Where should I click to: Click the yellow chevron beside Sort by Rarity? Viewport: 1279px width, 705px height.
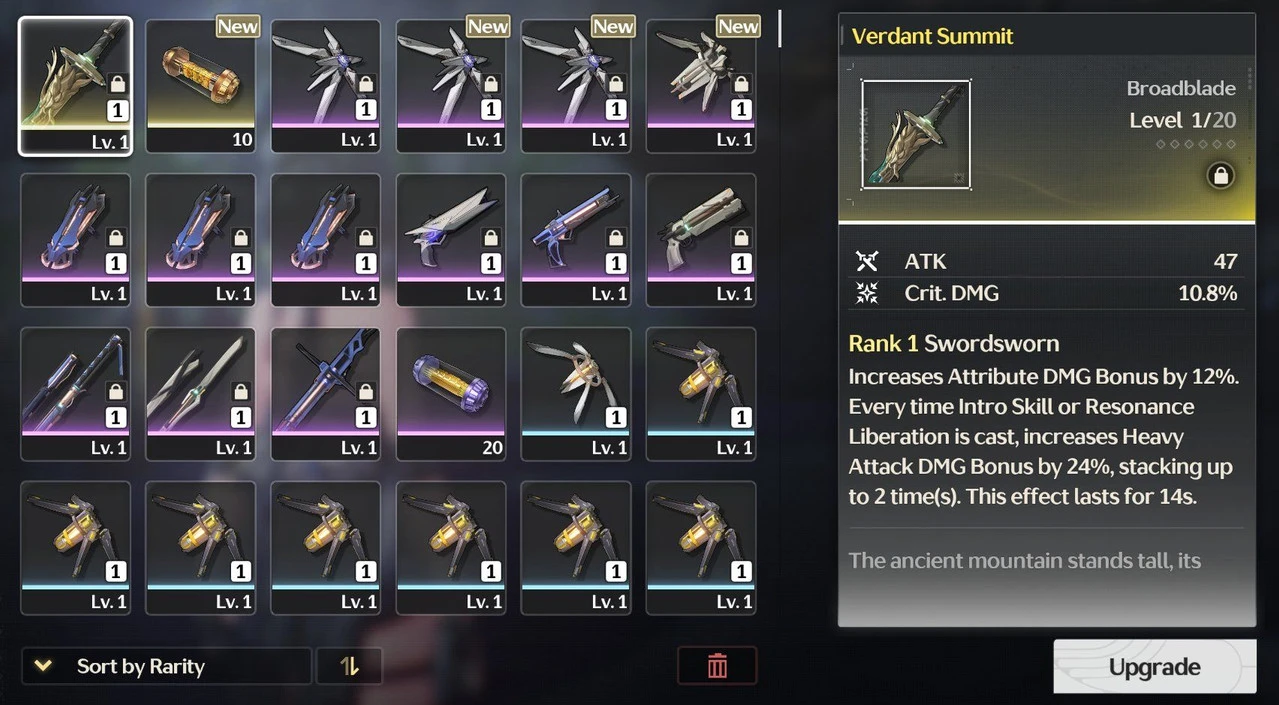point(43,666)
